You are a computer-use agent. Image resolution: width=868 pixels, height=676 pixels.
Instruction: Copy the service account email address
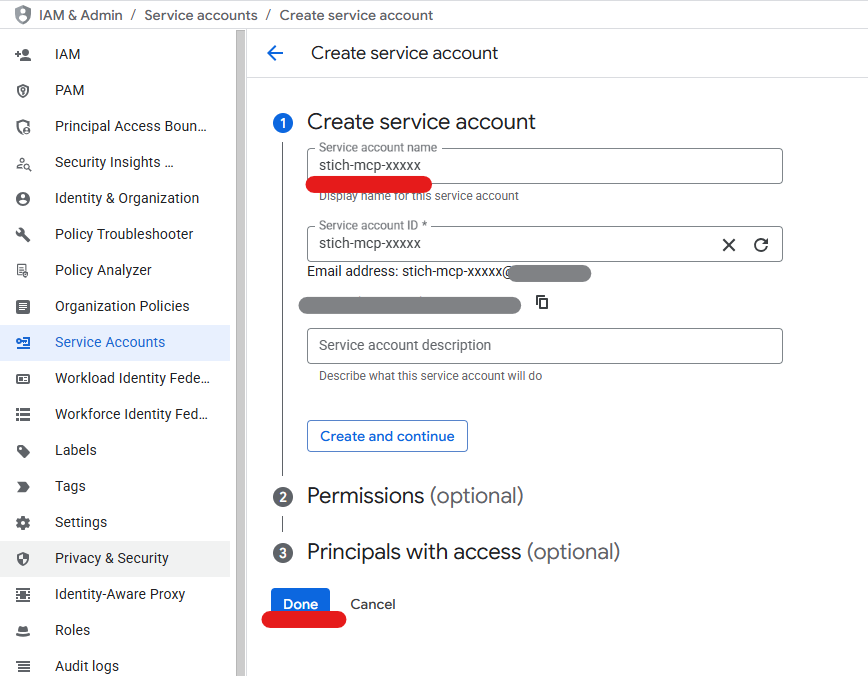click(x=542, y=302)
